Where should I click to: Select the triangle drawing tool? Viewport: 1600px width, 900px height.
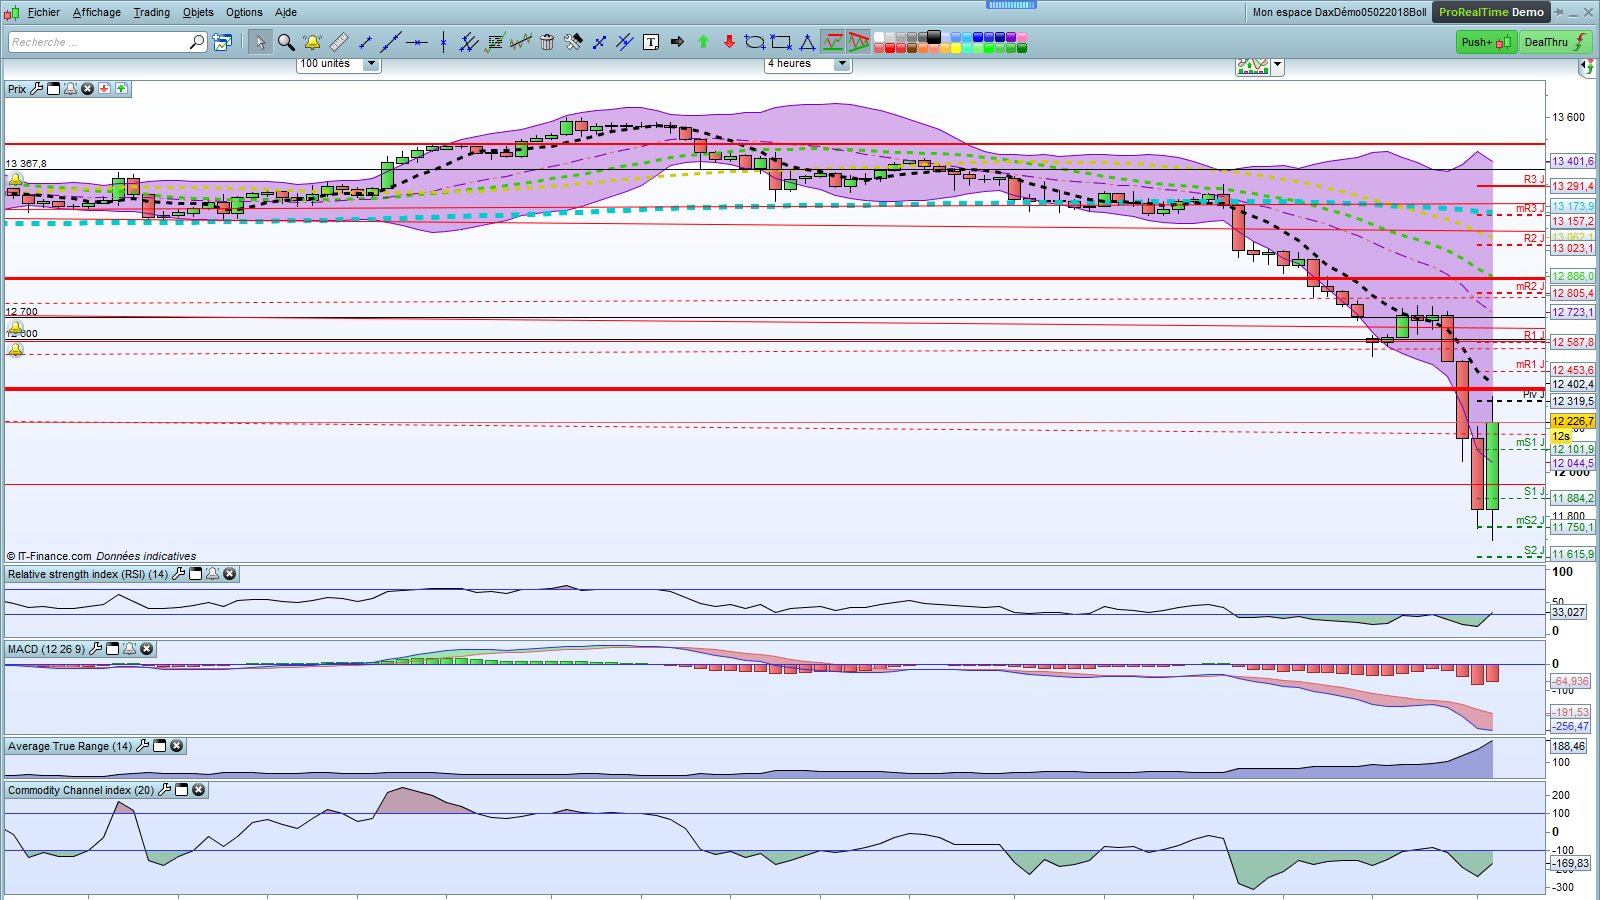coord(807,42)
